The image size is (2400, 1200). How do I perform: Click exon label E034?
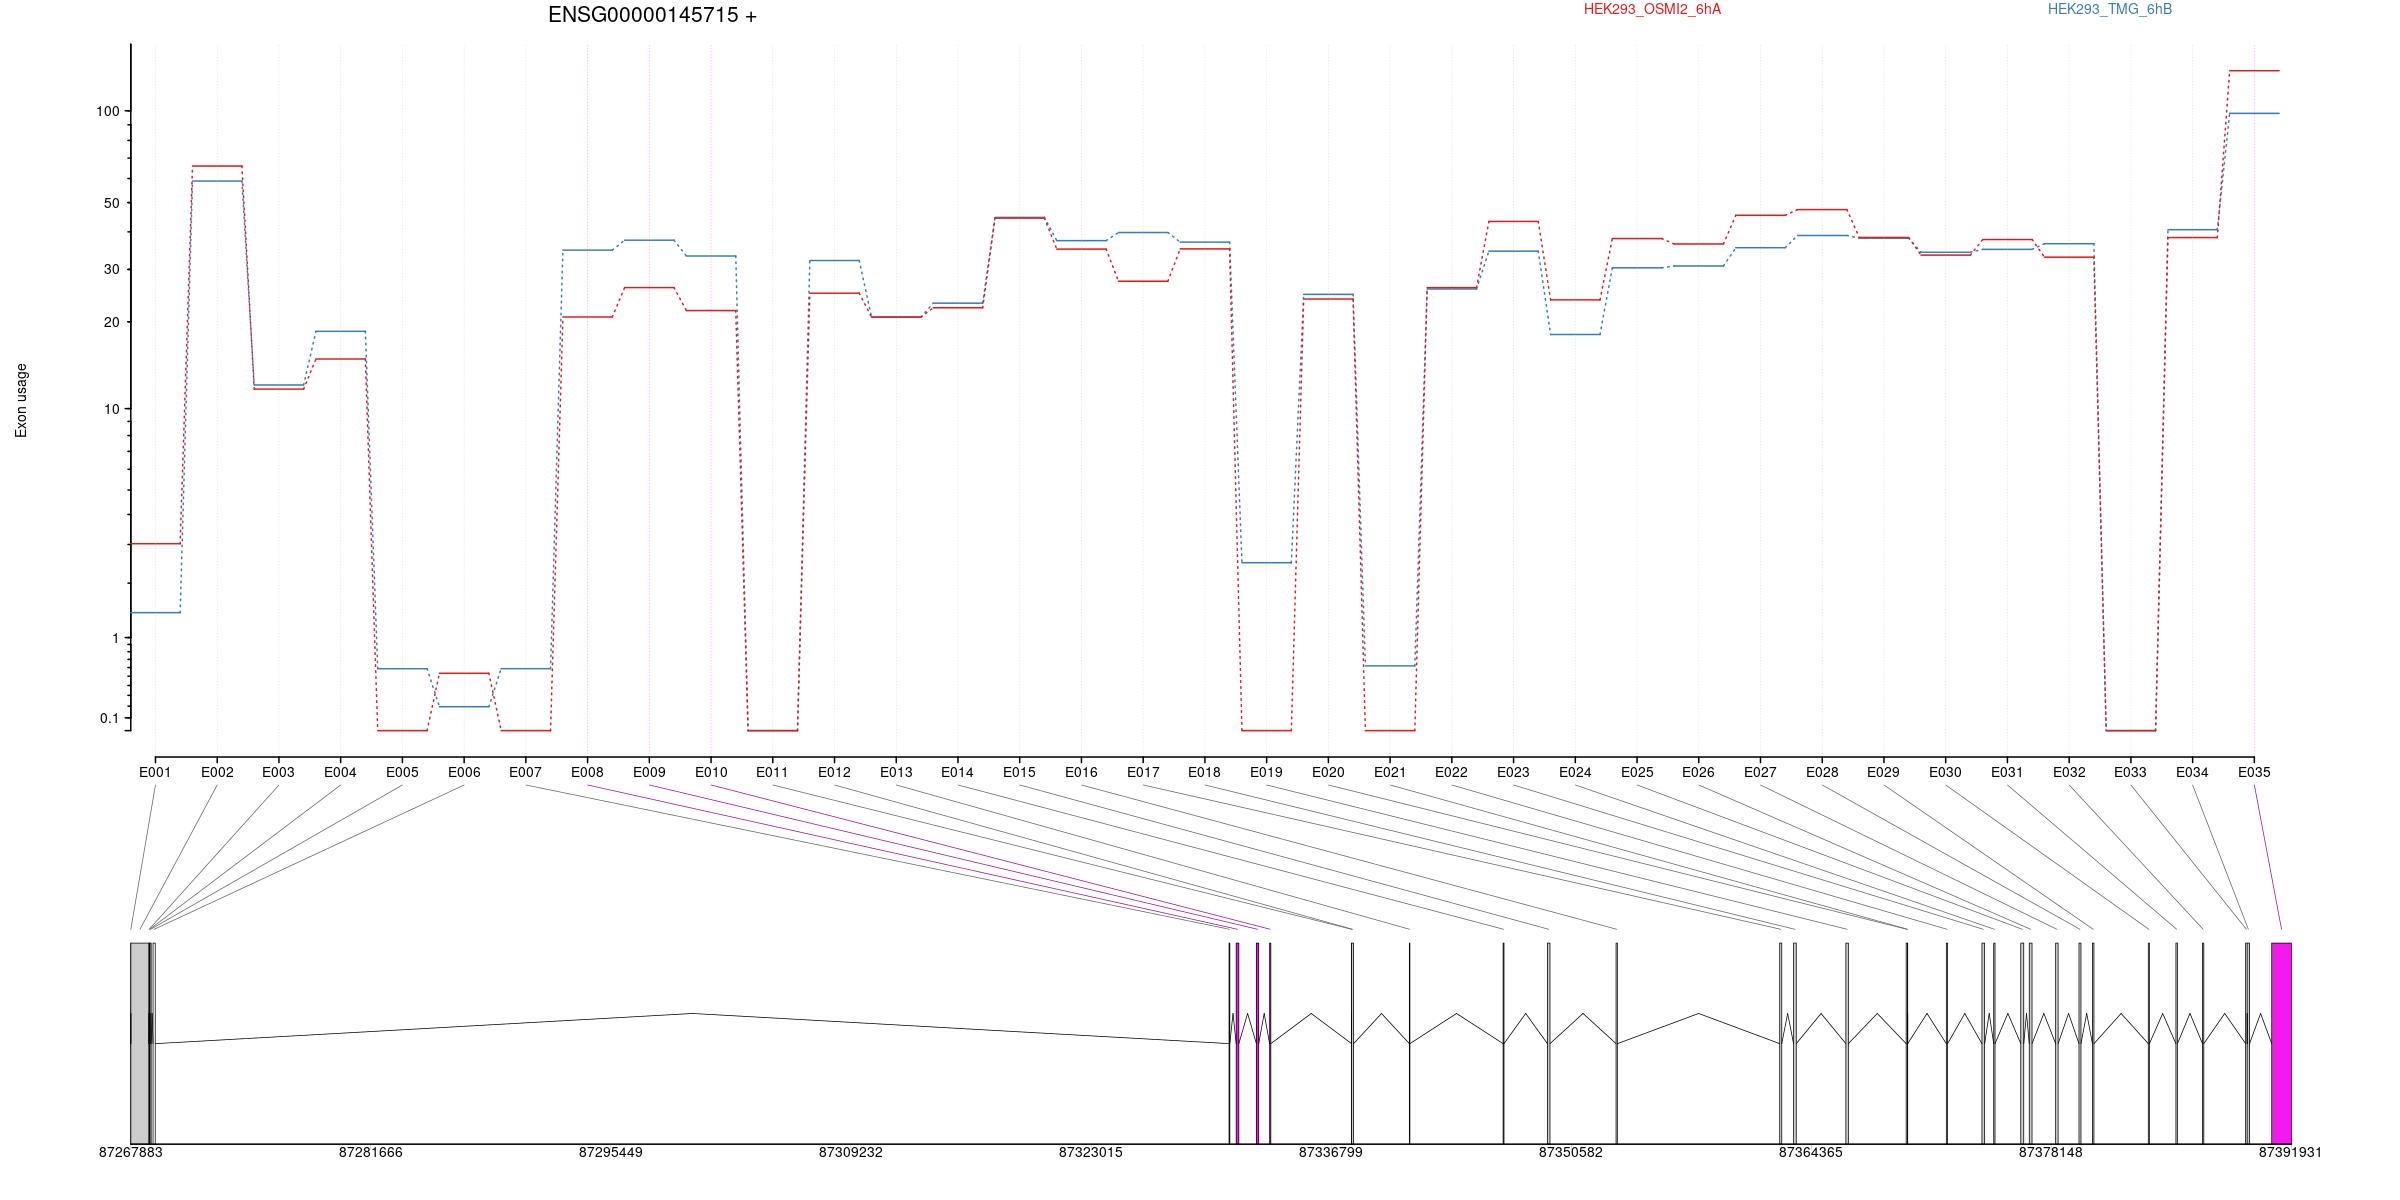(2192, 772)
